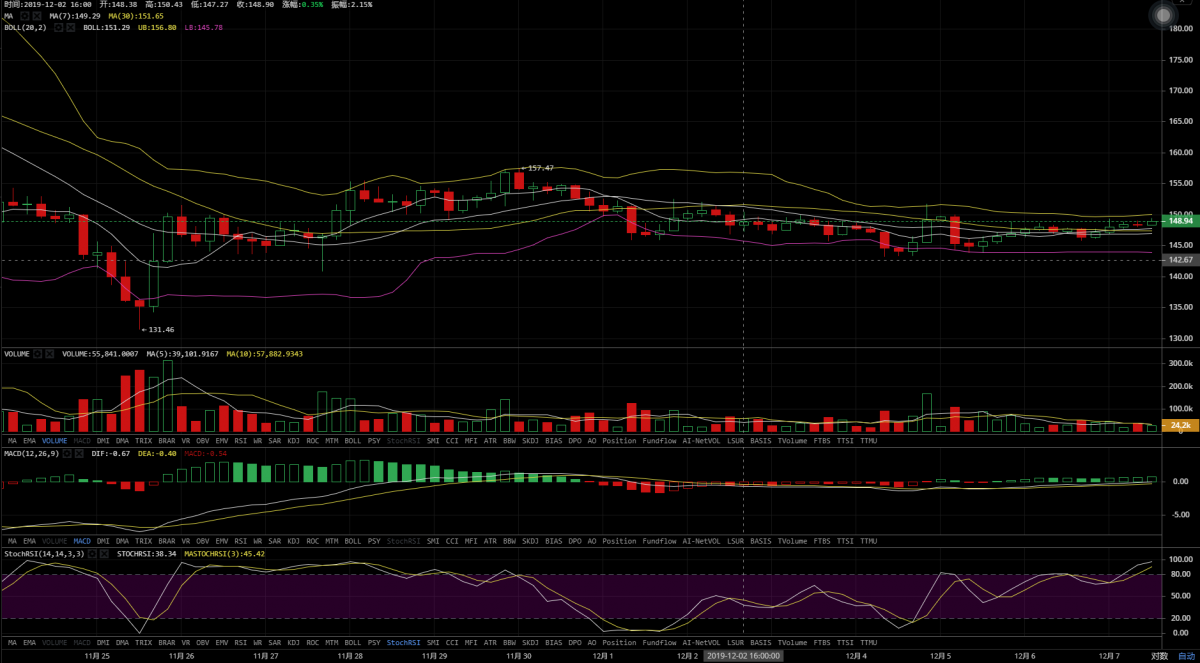The width and height of the screenshot is (1200, 663).
Task: Select RSI tab in the MACD panel row
Action: [x=240, y=540]
